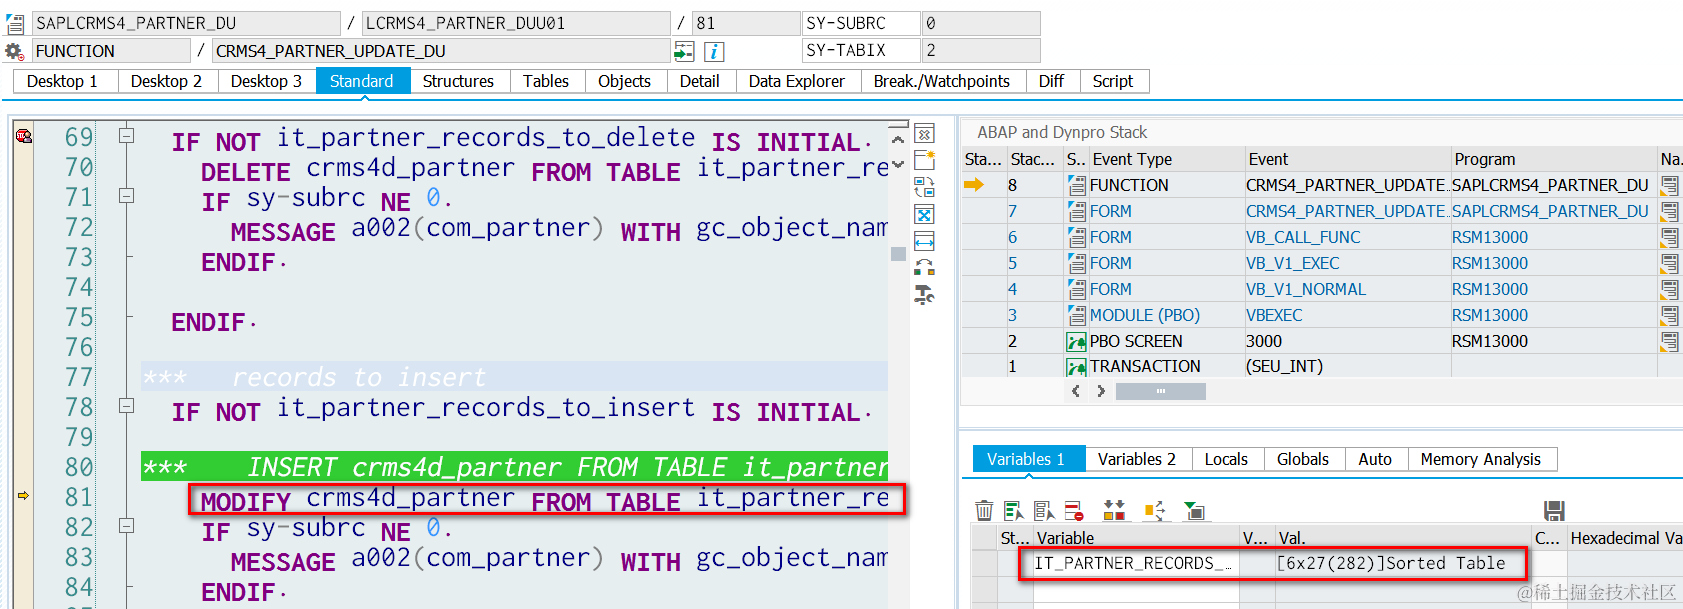Click the green-arrow copy icon in variables toolbar
The height and width of the screenshot is (609, 1683).
coord(1194,511)
